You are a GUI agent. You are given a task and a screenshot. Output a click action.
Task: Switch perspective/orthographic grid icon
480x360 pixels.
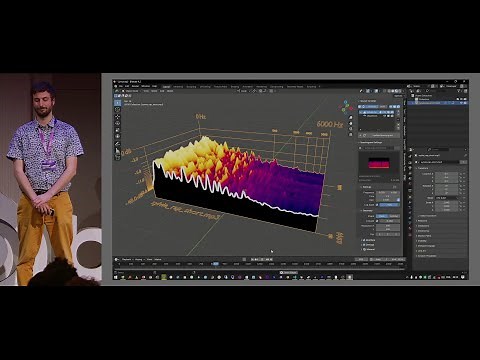click(x=350, y=135)
